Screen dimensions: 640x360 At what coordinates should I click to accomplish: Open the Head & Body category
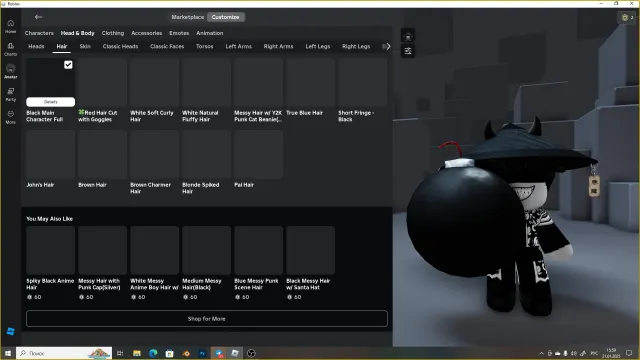point(78,33)
